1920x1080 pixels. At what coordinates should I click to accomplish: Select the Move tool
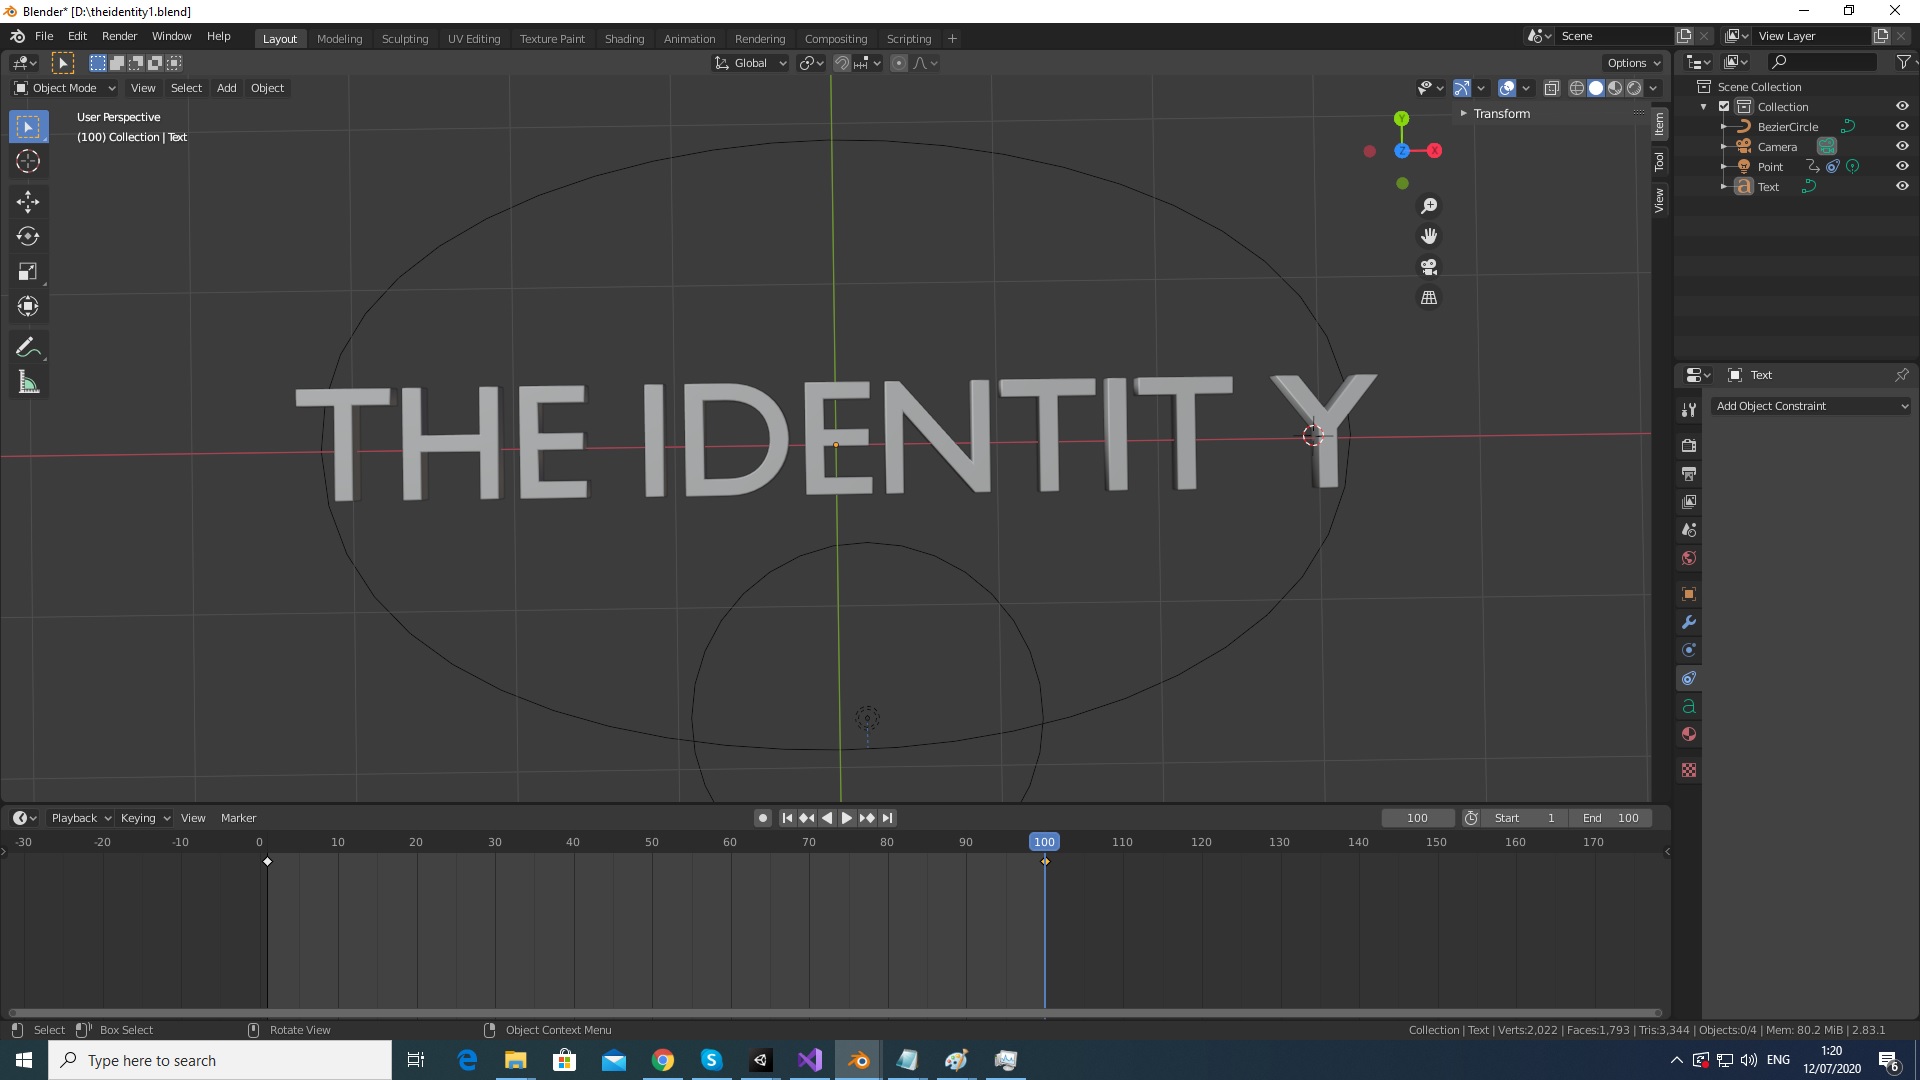[x=28, y=201]
